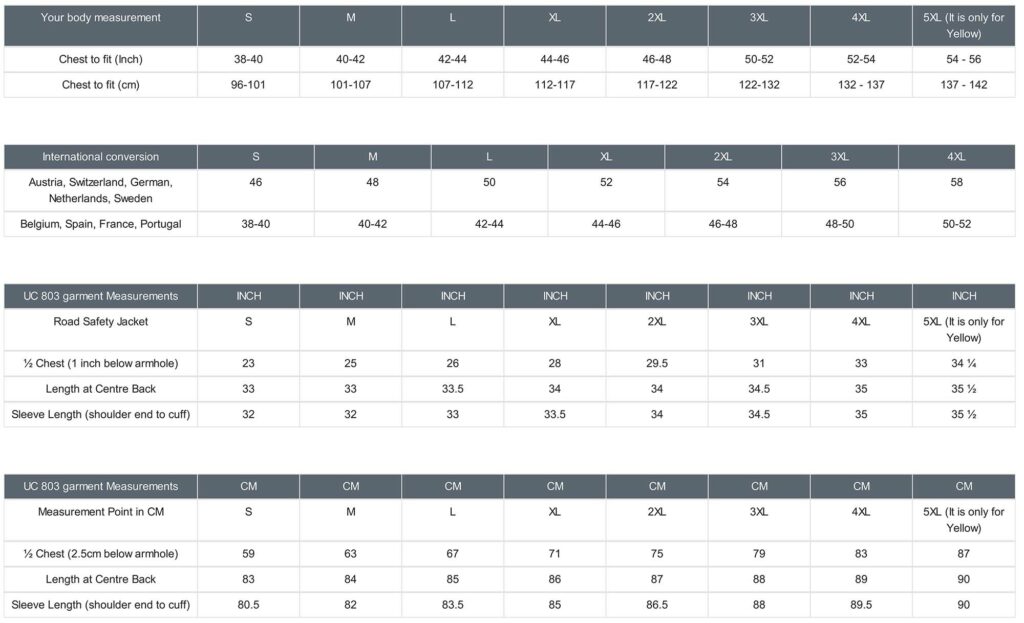Select the 54 - 56 chest inch cell
The height and width of the screenshot is (623, 1024).
(x=963, y=60)
